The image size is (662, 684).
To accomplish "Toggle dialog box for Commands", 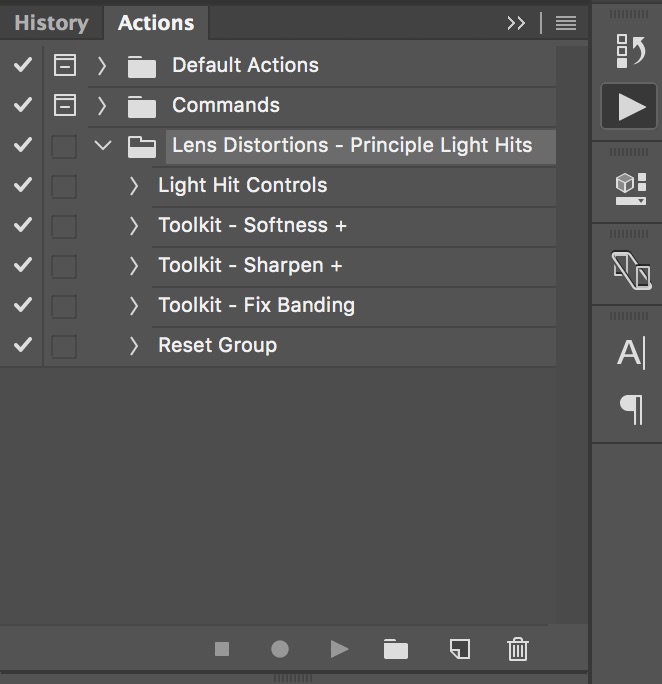I will click(65, 106).
